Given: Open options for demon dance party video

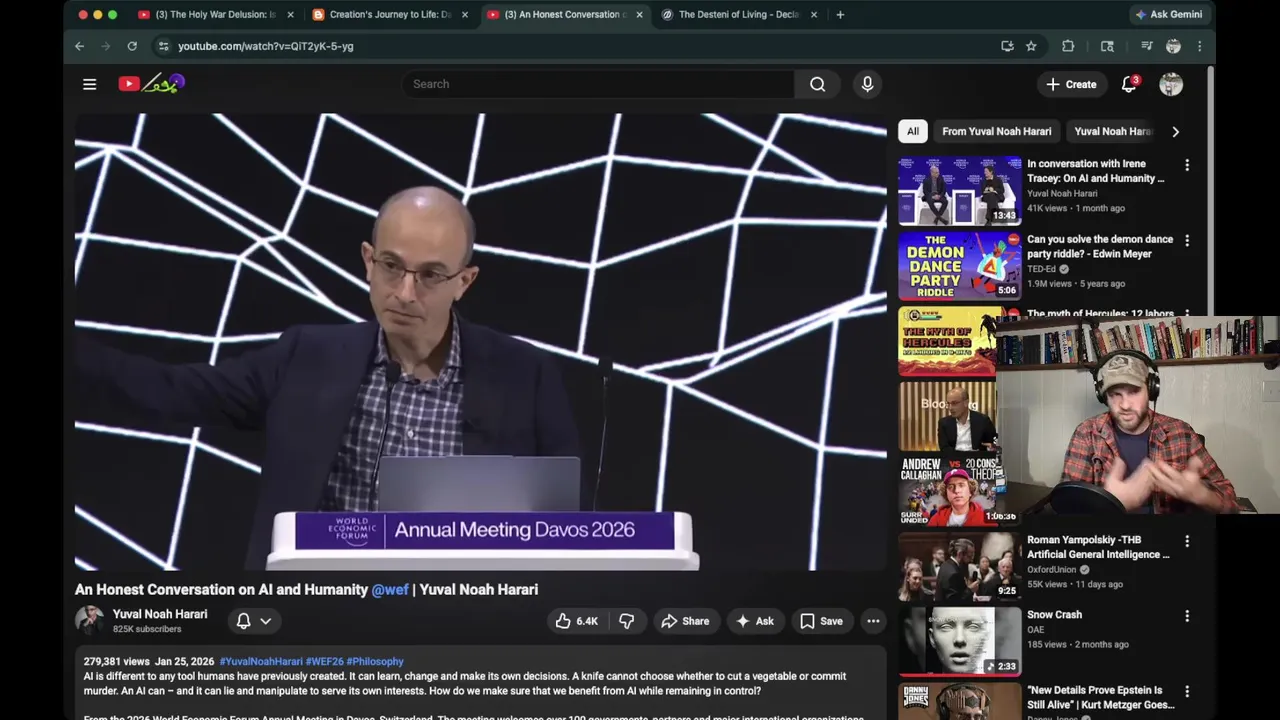Looking at the screenshot, I should (1187, 241).
